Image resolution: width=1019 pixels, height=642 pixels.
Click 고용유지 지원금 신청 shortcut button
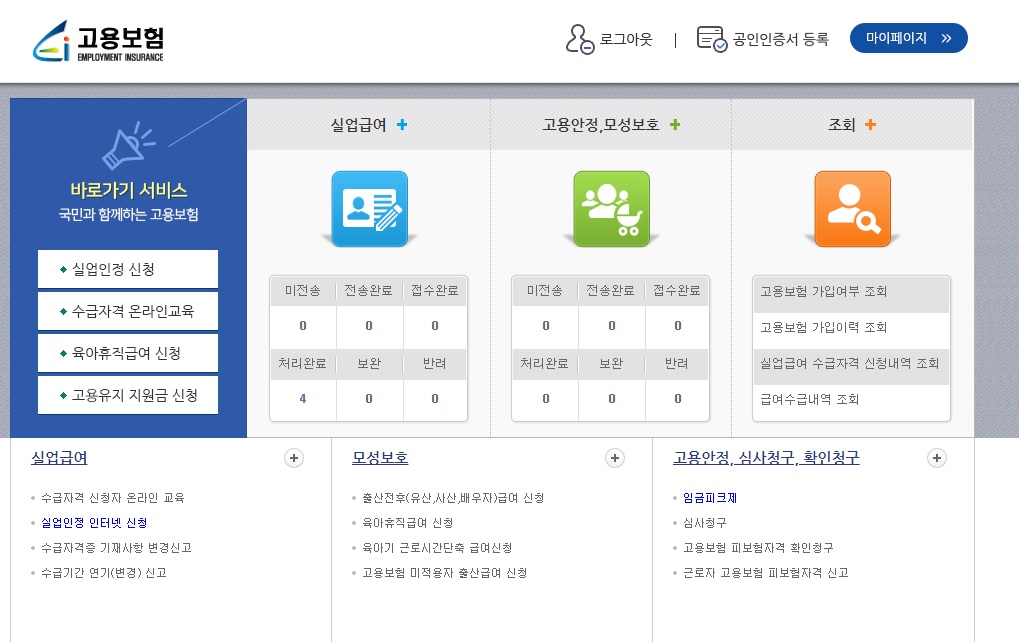click(128, 395)
